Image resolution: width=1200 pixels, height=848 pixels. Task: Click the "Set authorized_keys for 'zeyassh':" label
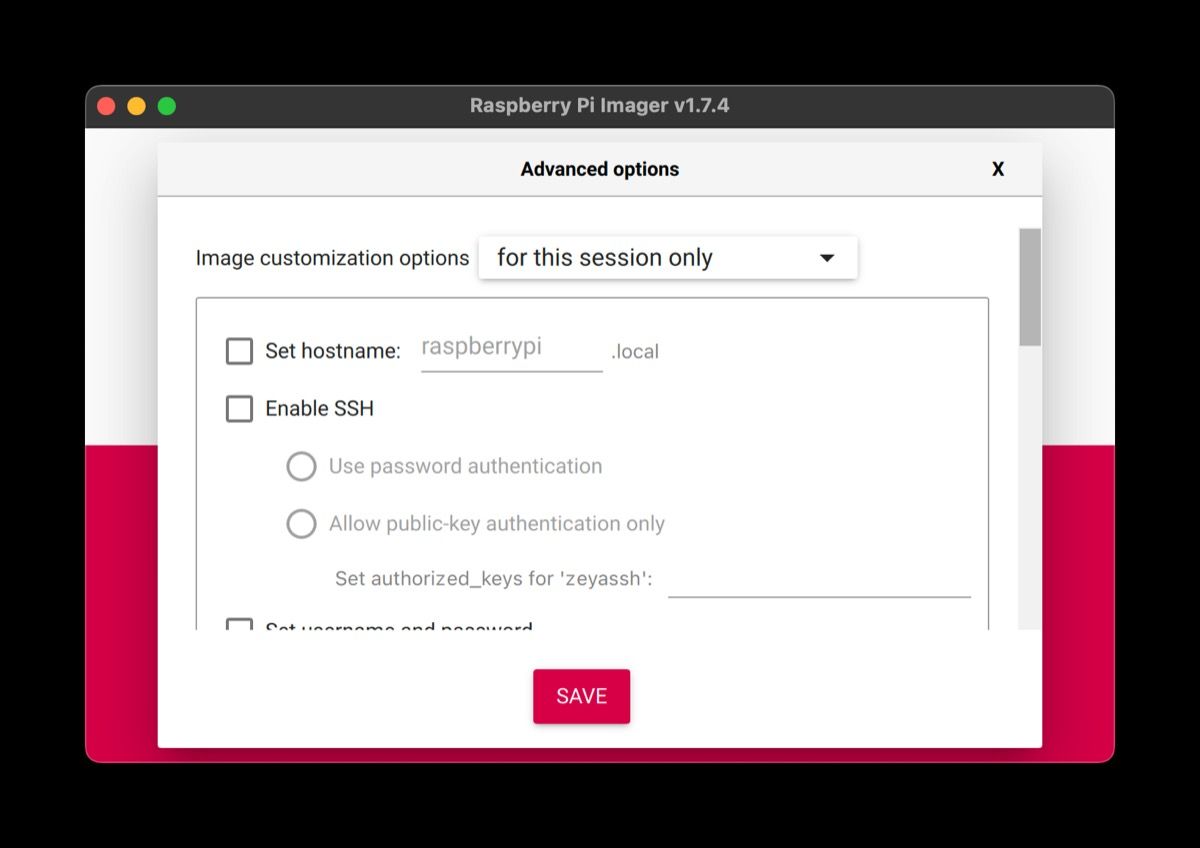495,578
